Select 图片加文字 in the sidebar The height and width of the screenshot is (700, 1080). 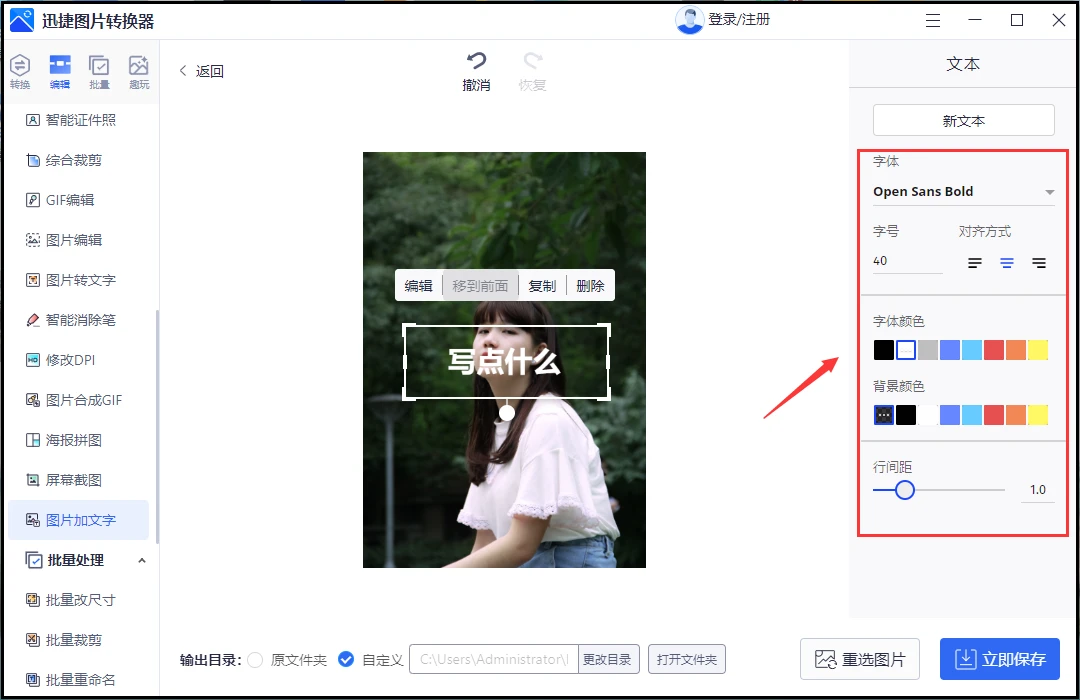click(x=79, y=519)
